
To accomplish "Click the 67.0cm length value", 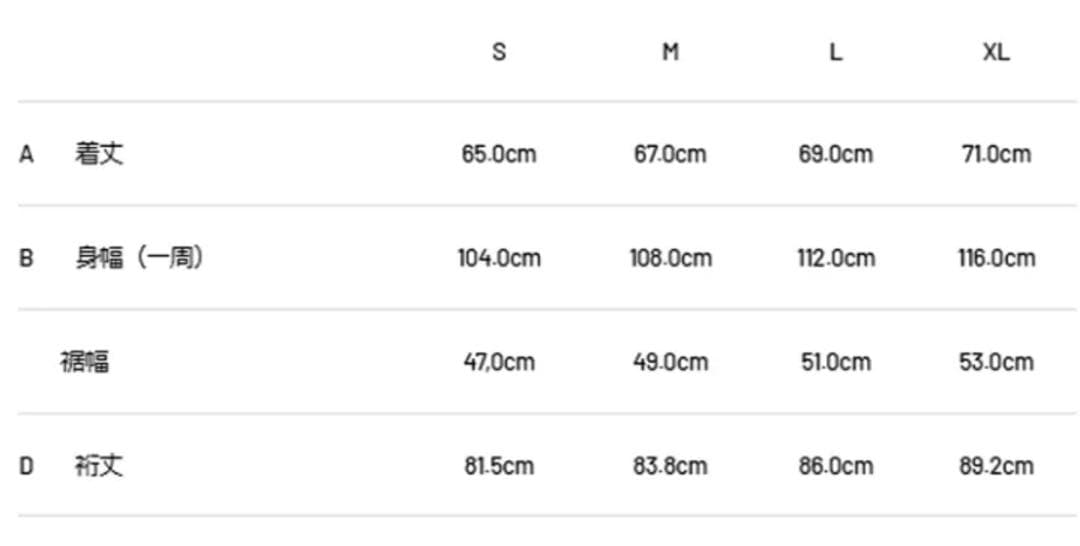I will [x=670, y=154].
